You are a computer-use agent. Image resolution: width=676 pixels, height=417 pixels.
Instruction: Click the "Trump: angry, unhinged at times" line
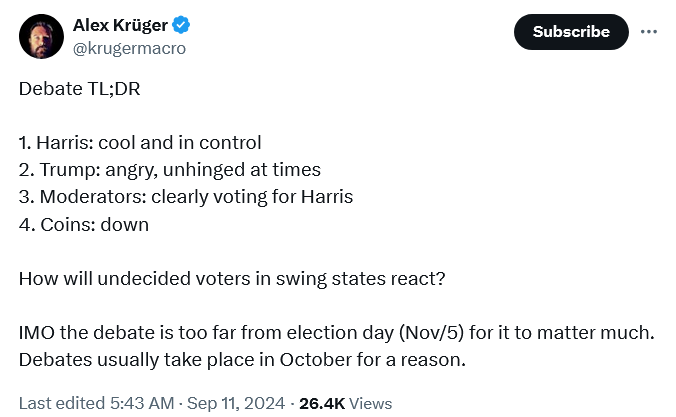[169, 169]
